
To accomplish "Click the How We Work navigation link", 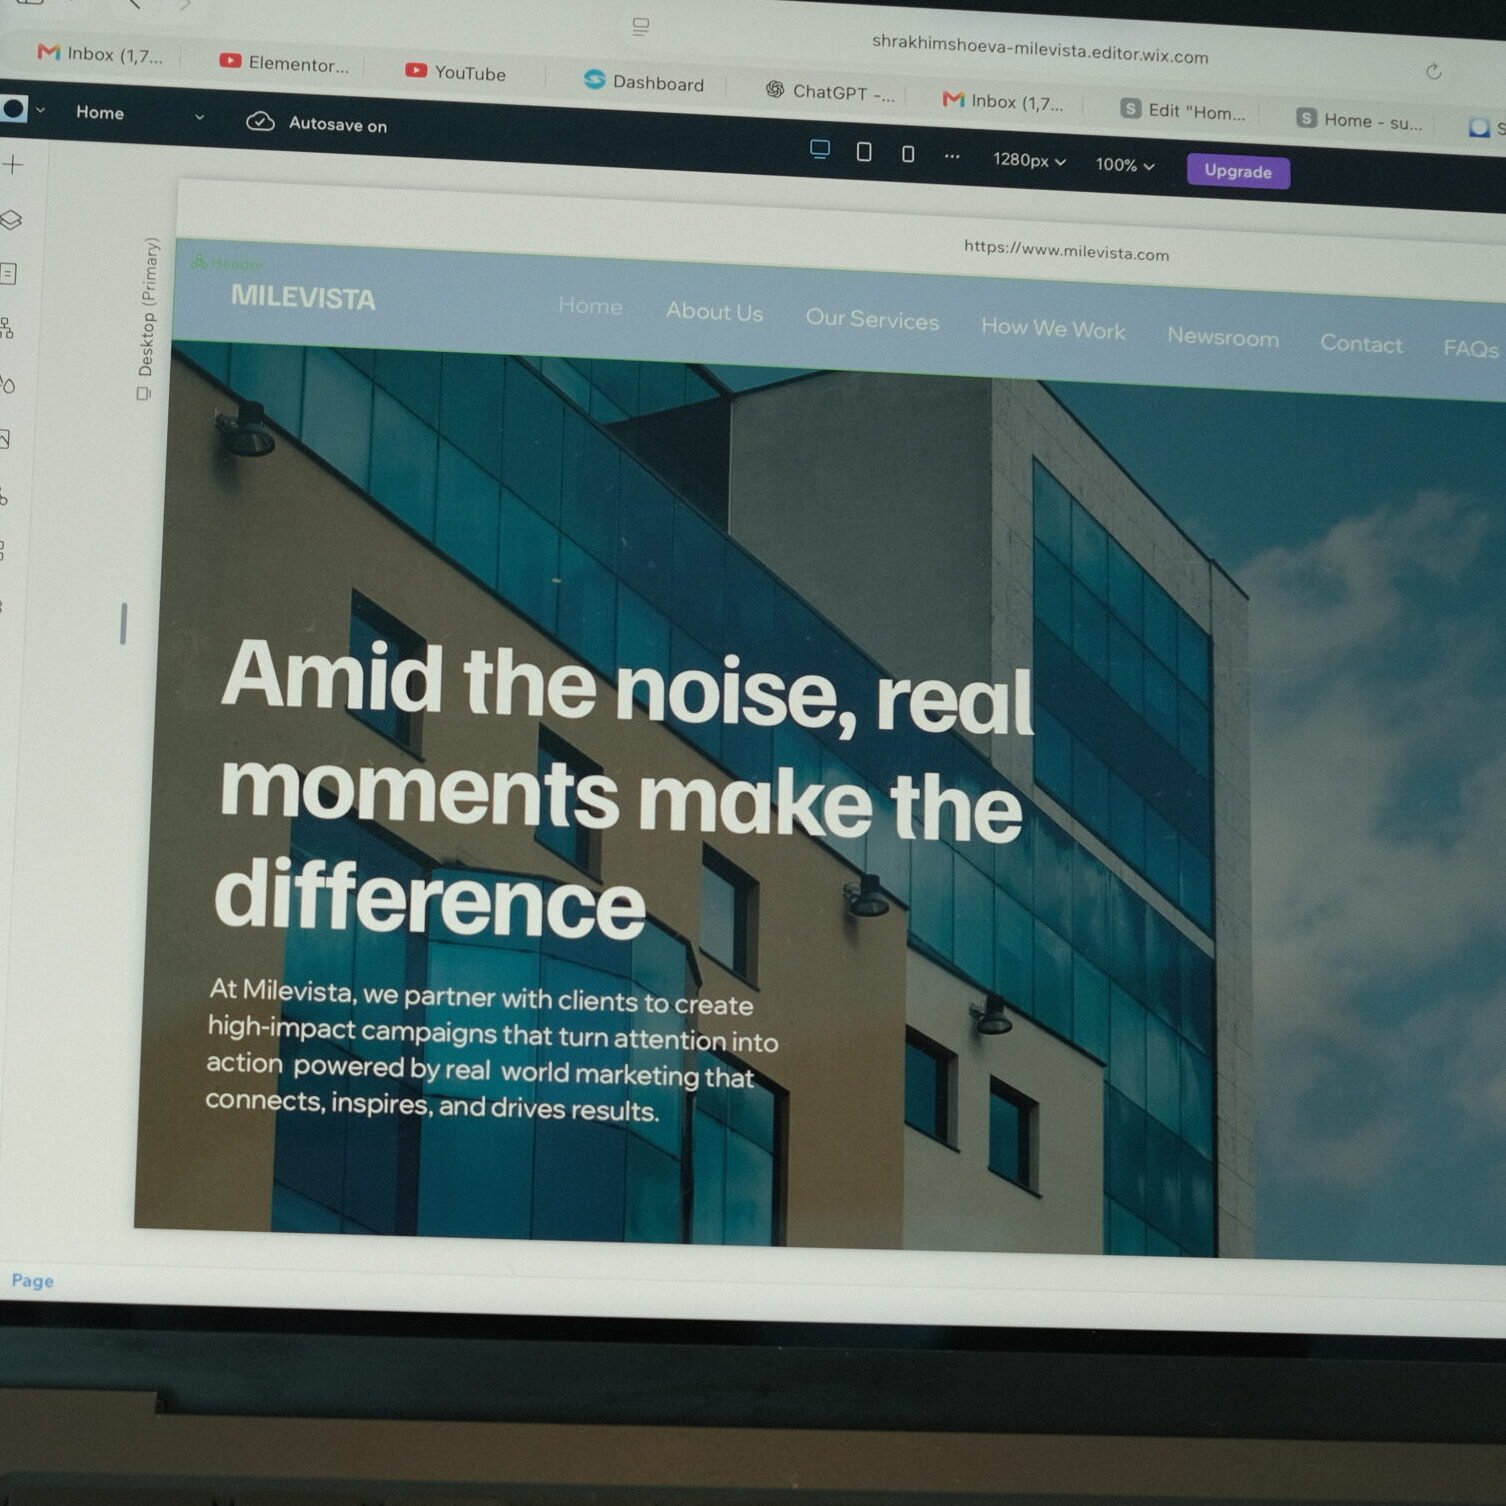I will pos(1053,328).
